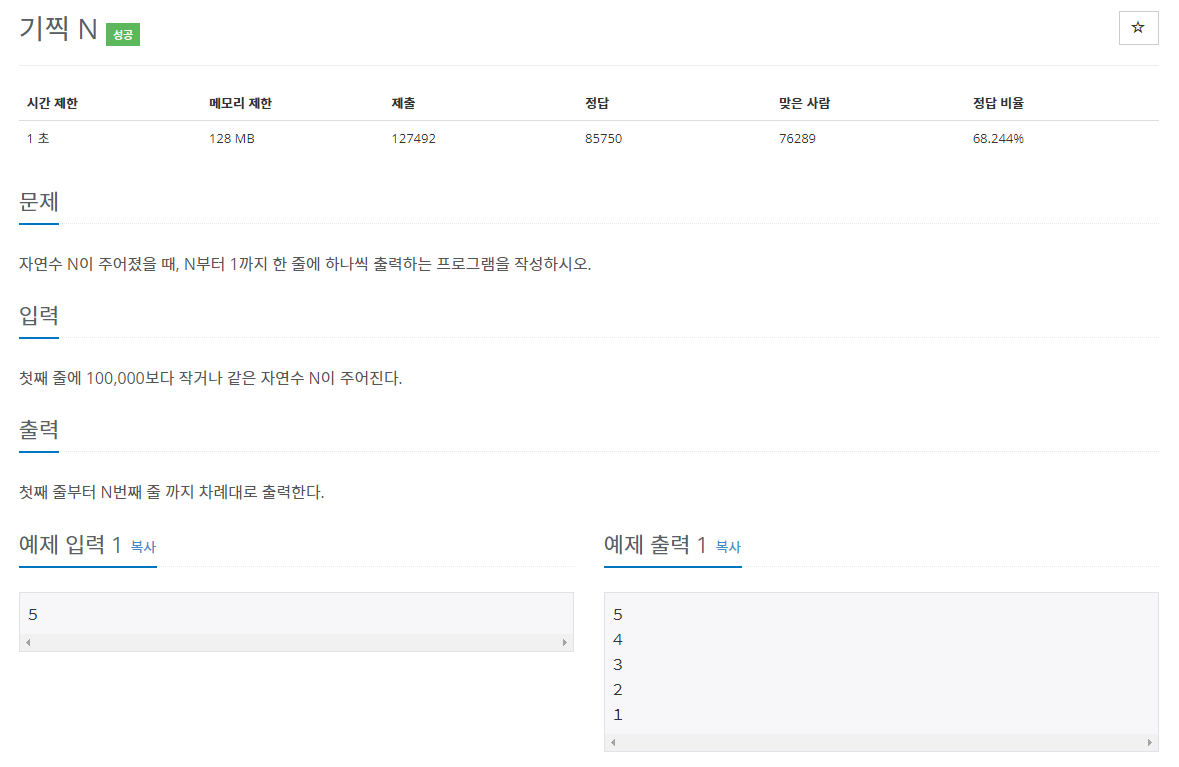Viewport: 1179px width, 767px height.
Task: Click right scroll arrow in sample input box
Action: [564, 642]
